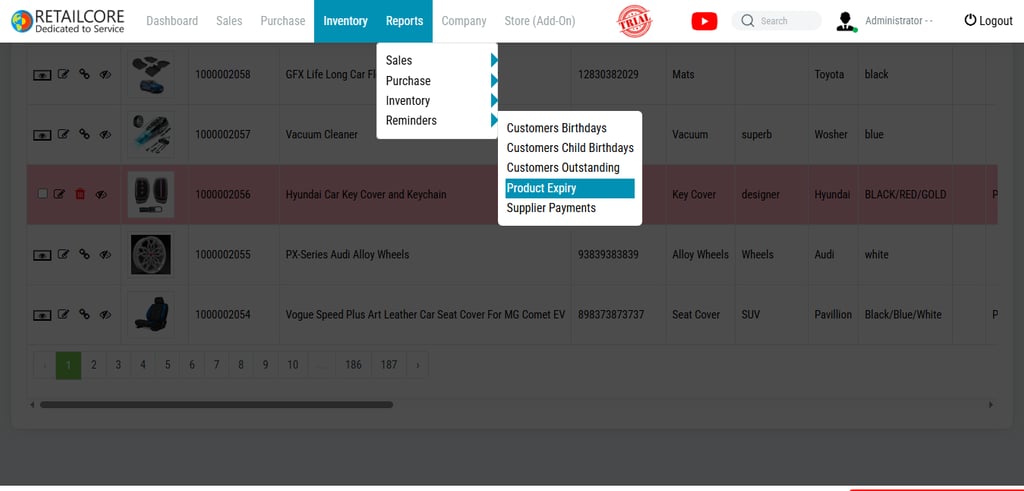The height and width of the screenshot is (491, 1024).
Task: Click the link icon for Vacuum Cleaner
Action: (x=84, y=134)
